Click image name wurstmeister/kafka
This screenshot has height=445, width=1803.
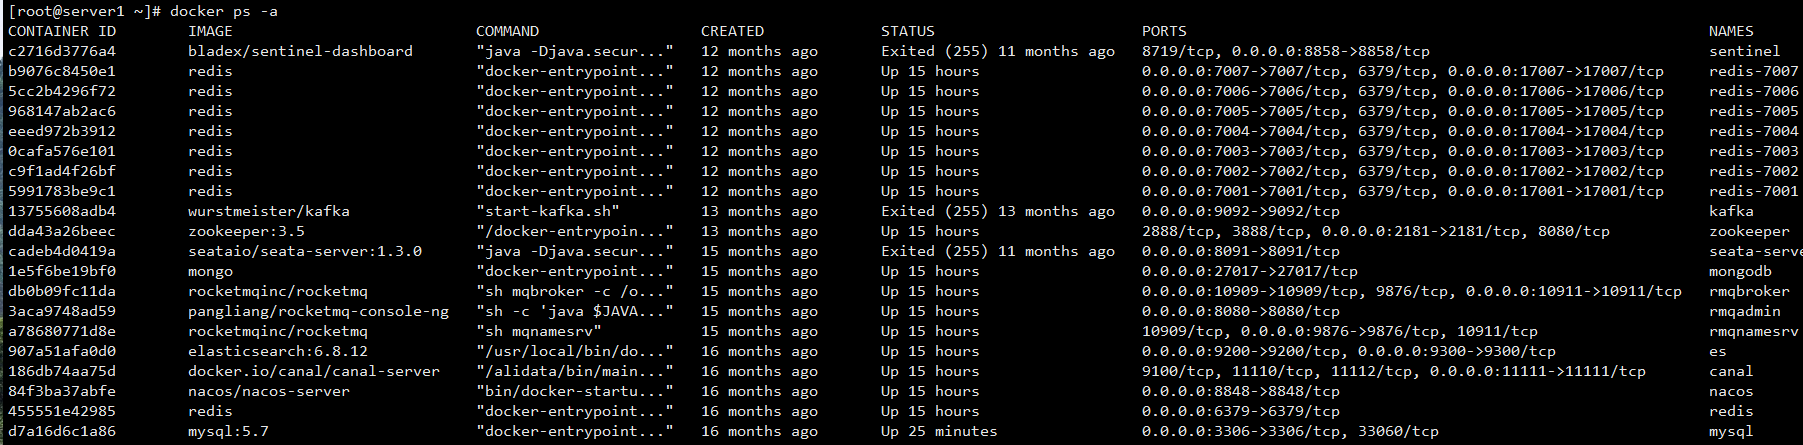(269, 211)
